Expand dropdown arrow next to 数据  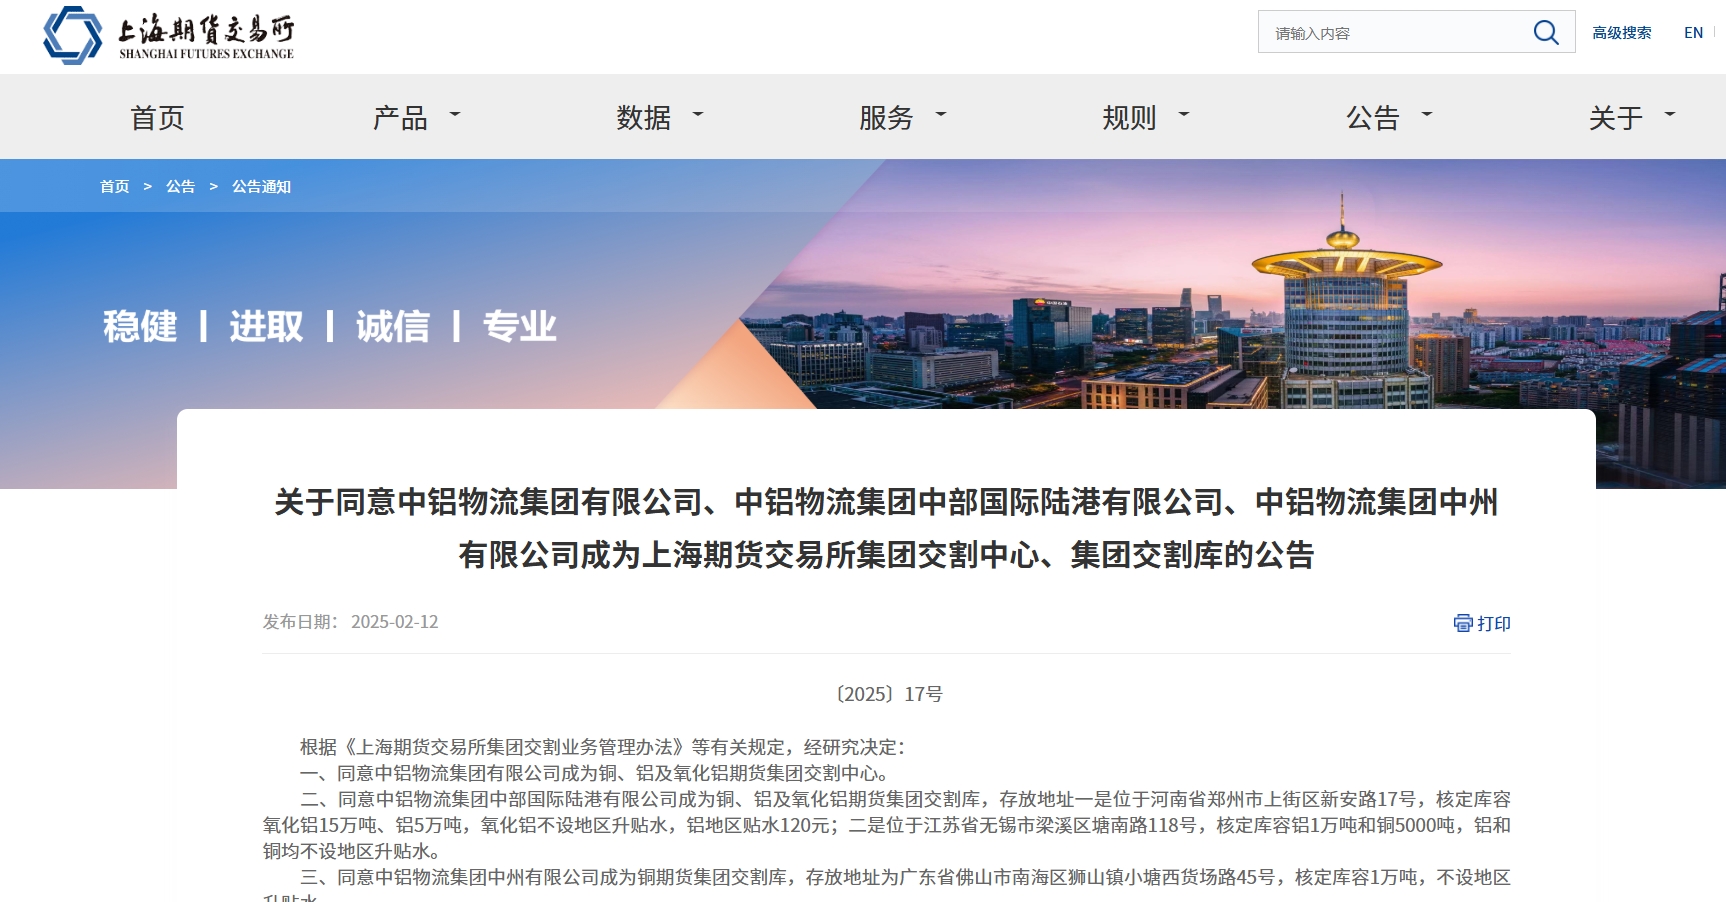coord(698,115)
